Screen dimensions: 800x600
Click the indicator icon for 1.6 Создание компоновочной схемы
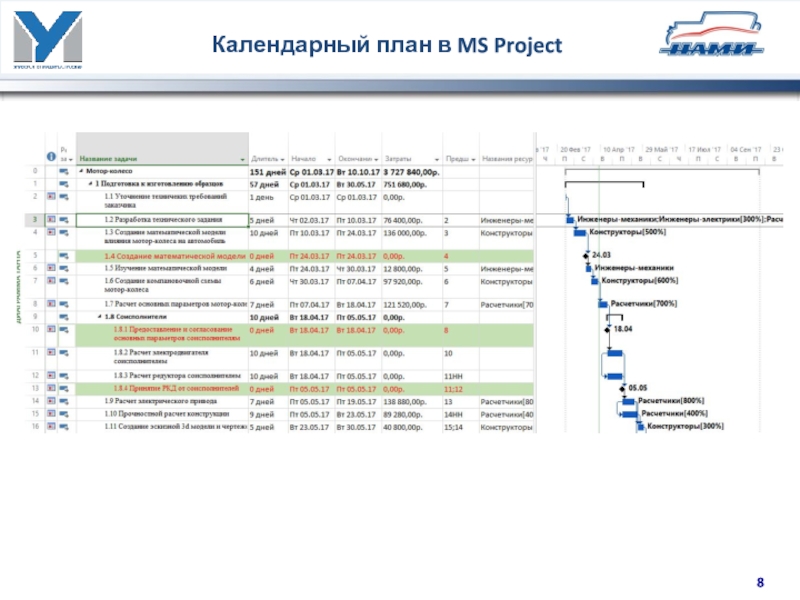pos(51,281)
